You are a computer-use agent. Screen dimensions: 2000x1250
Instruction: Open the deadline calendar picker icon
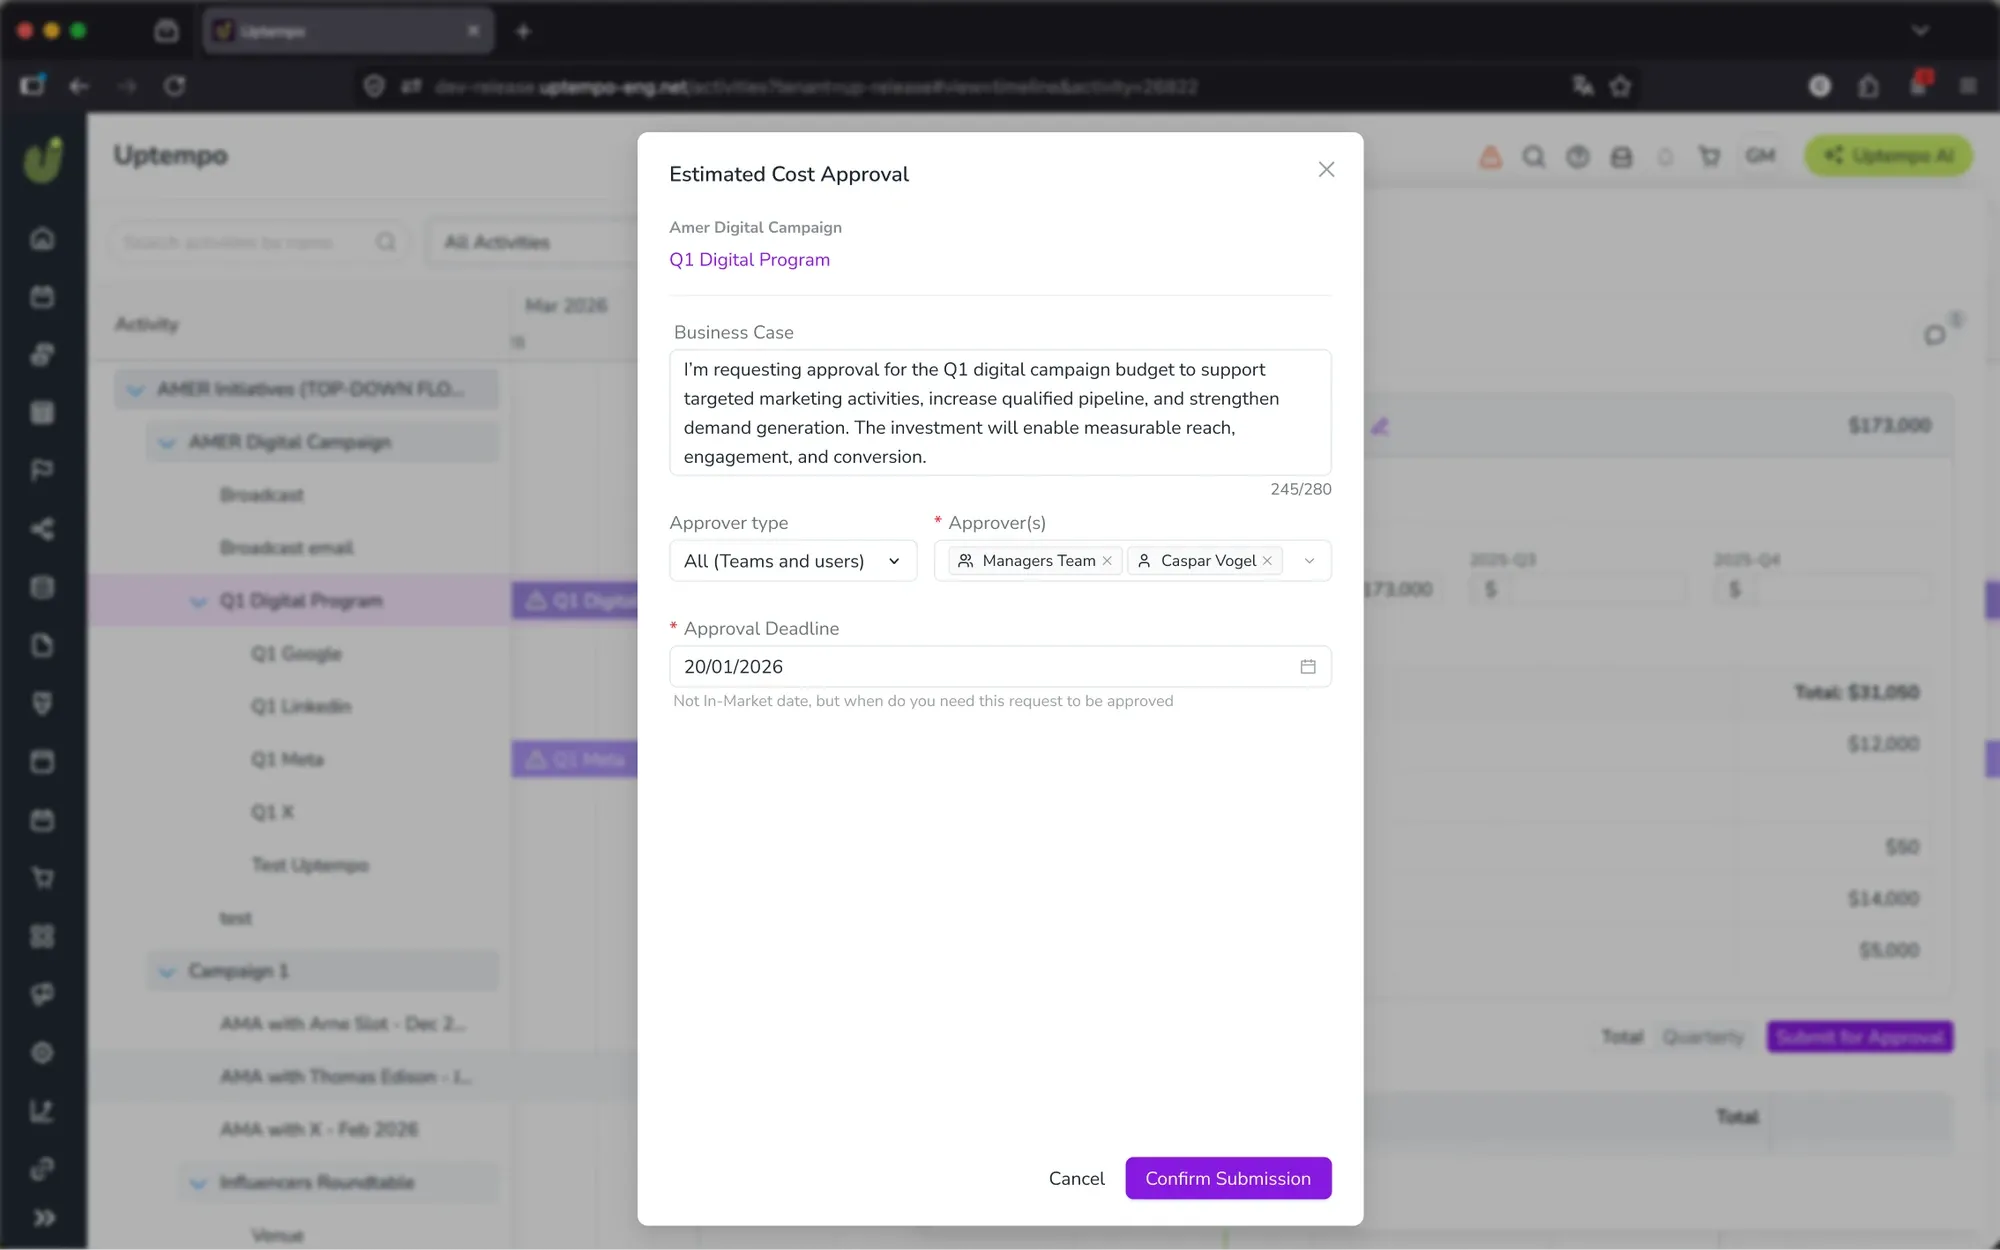click(1307, 666)
